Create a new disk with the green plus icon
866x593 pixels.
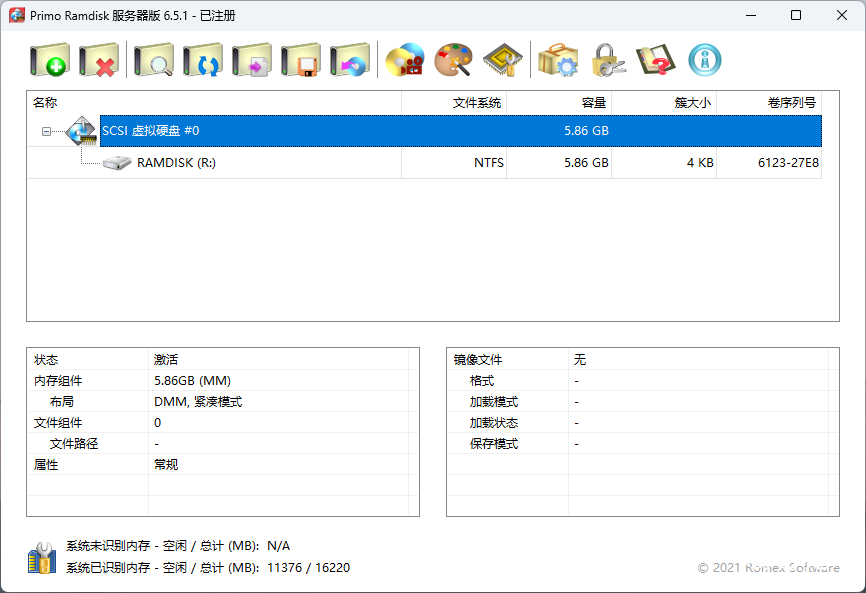tap(50, 60)
